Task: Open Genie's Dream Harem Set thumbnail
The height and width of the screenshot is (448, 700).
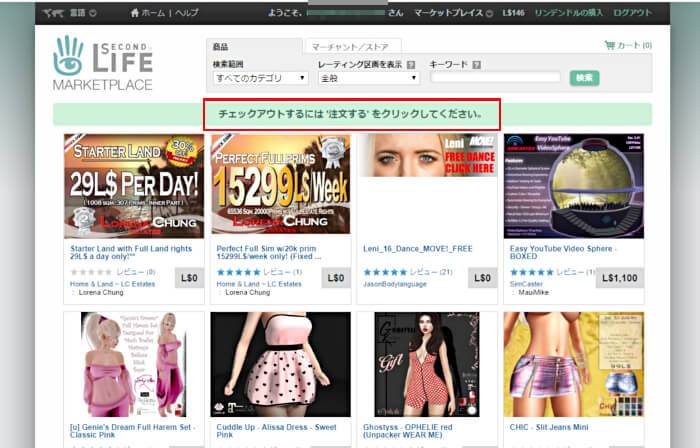Action: [x=134, y=365]
